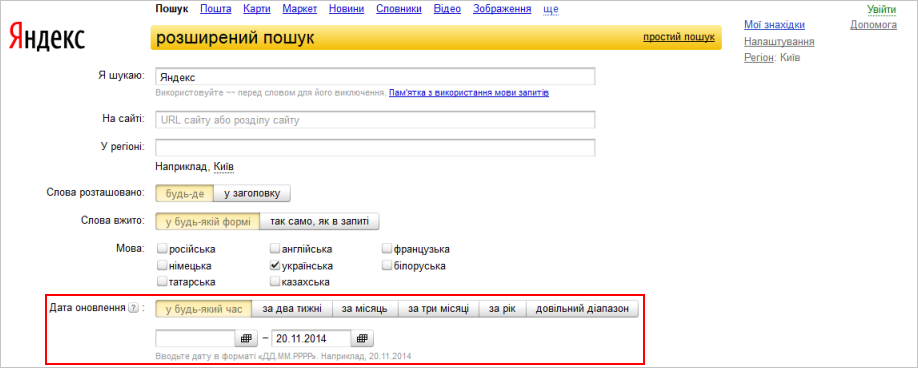Select у будь-який час date option
Screen dimensions: 918x368
(204, 309)
